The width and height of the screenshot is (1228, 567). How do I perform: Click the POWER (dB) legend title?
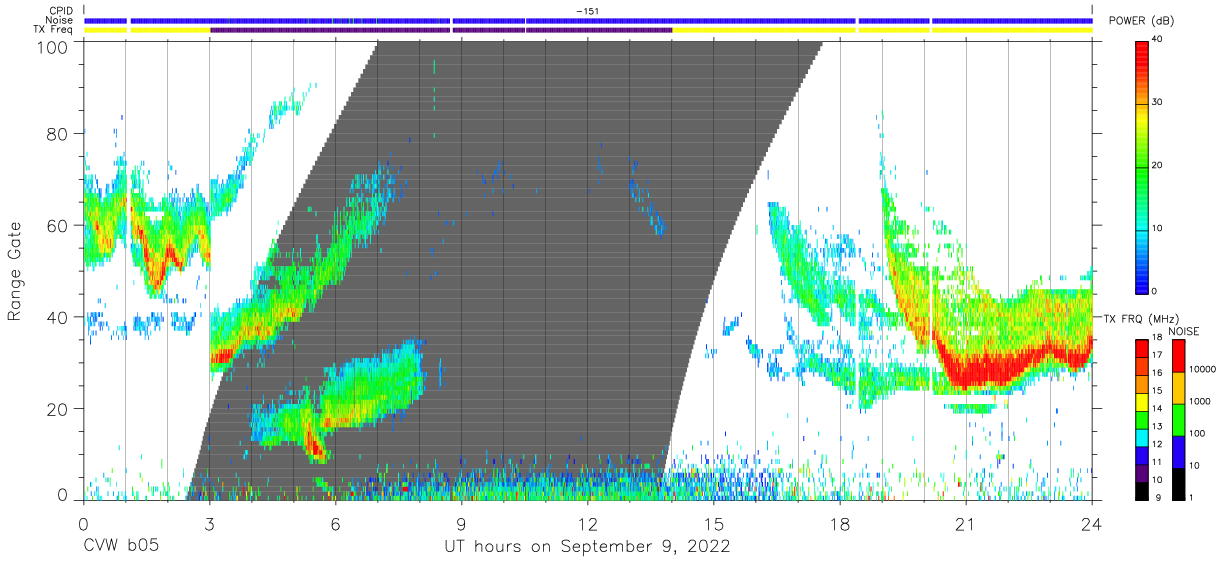coord(1142,21)
